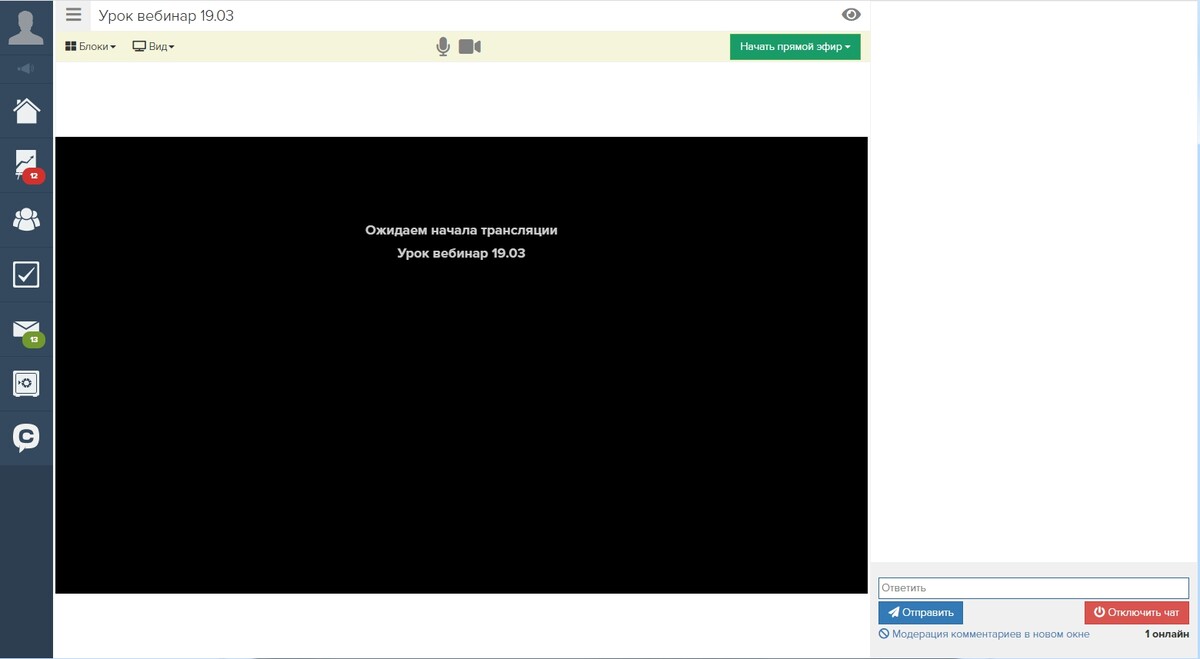The height and width of the screenshot is (659, 1200).
Task: Click the Отключить чат button
Action: [x=1136, y=612]
